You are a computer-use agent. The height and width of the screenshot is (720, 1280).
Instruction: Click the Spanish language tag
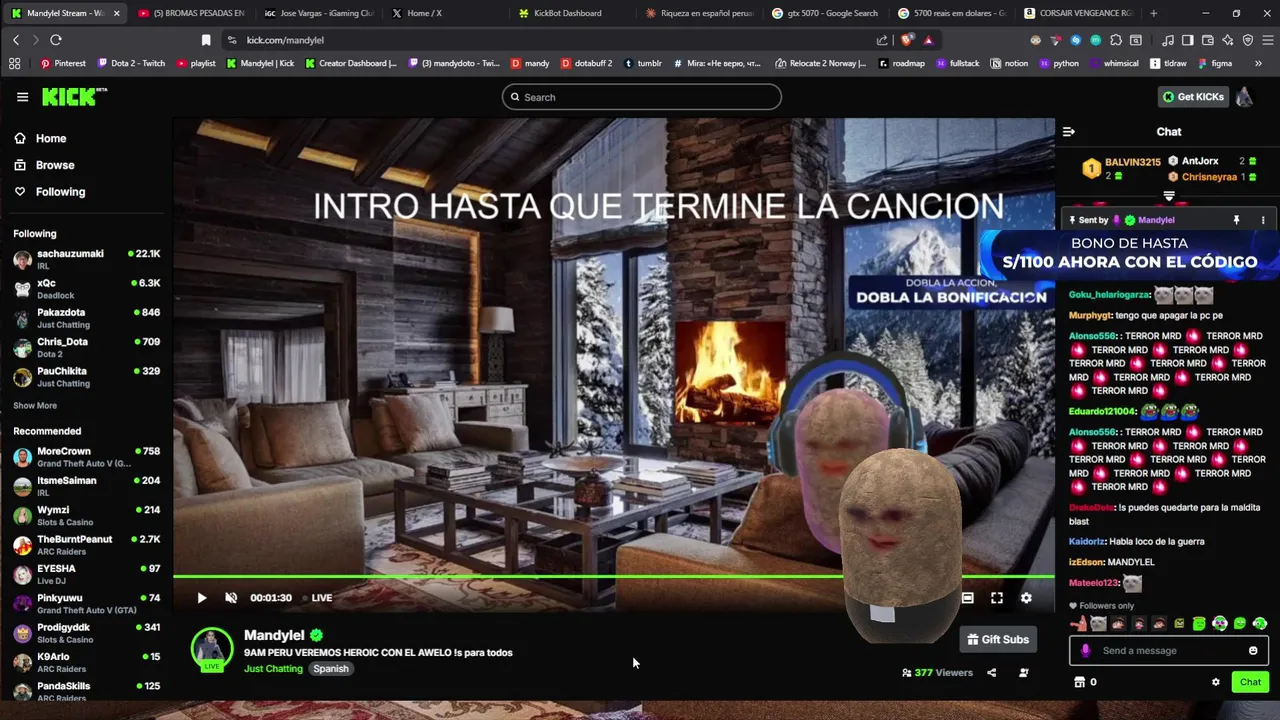[331, 669]
